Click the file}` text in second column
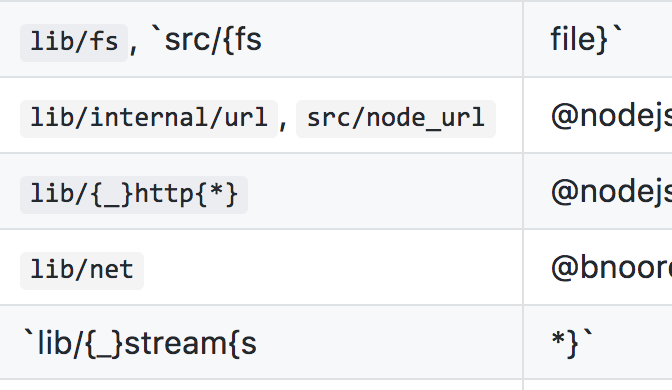The width and height of the screenshot is (672, 390). point(579,39)
